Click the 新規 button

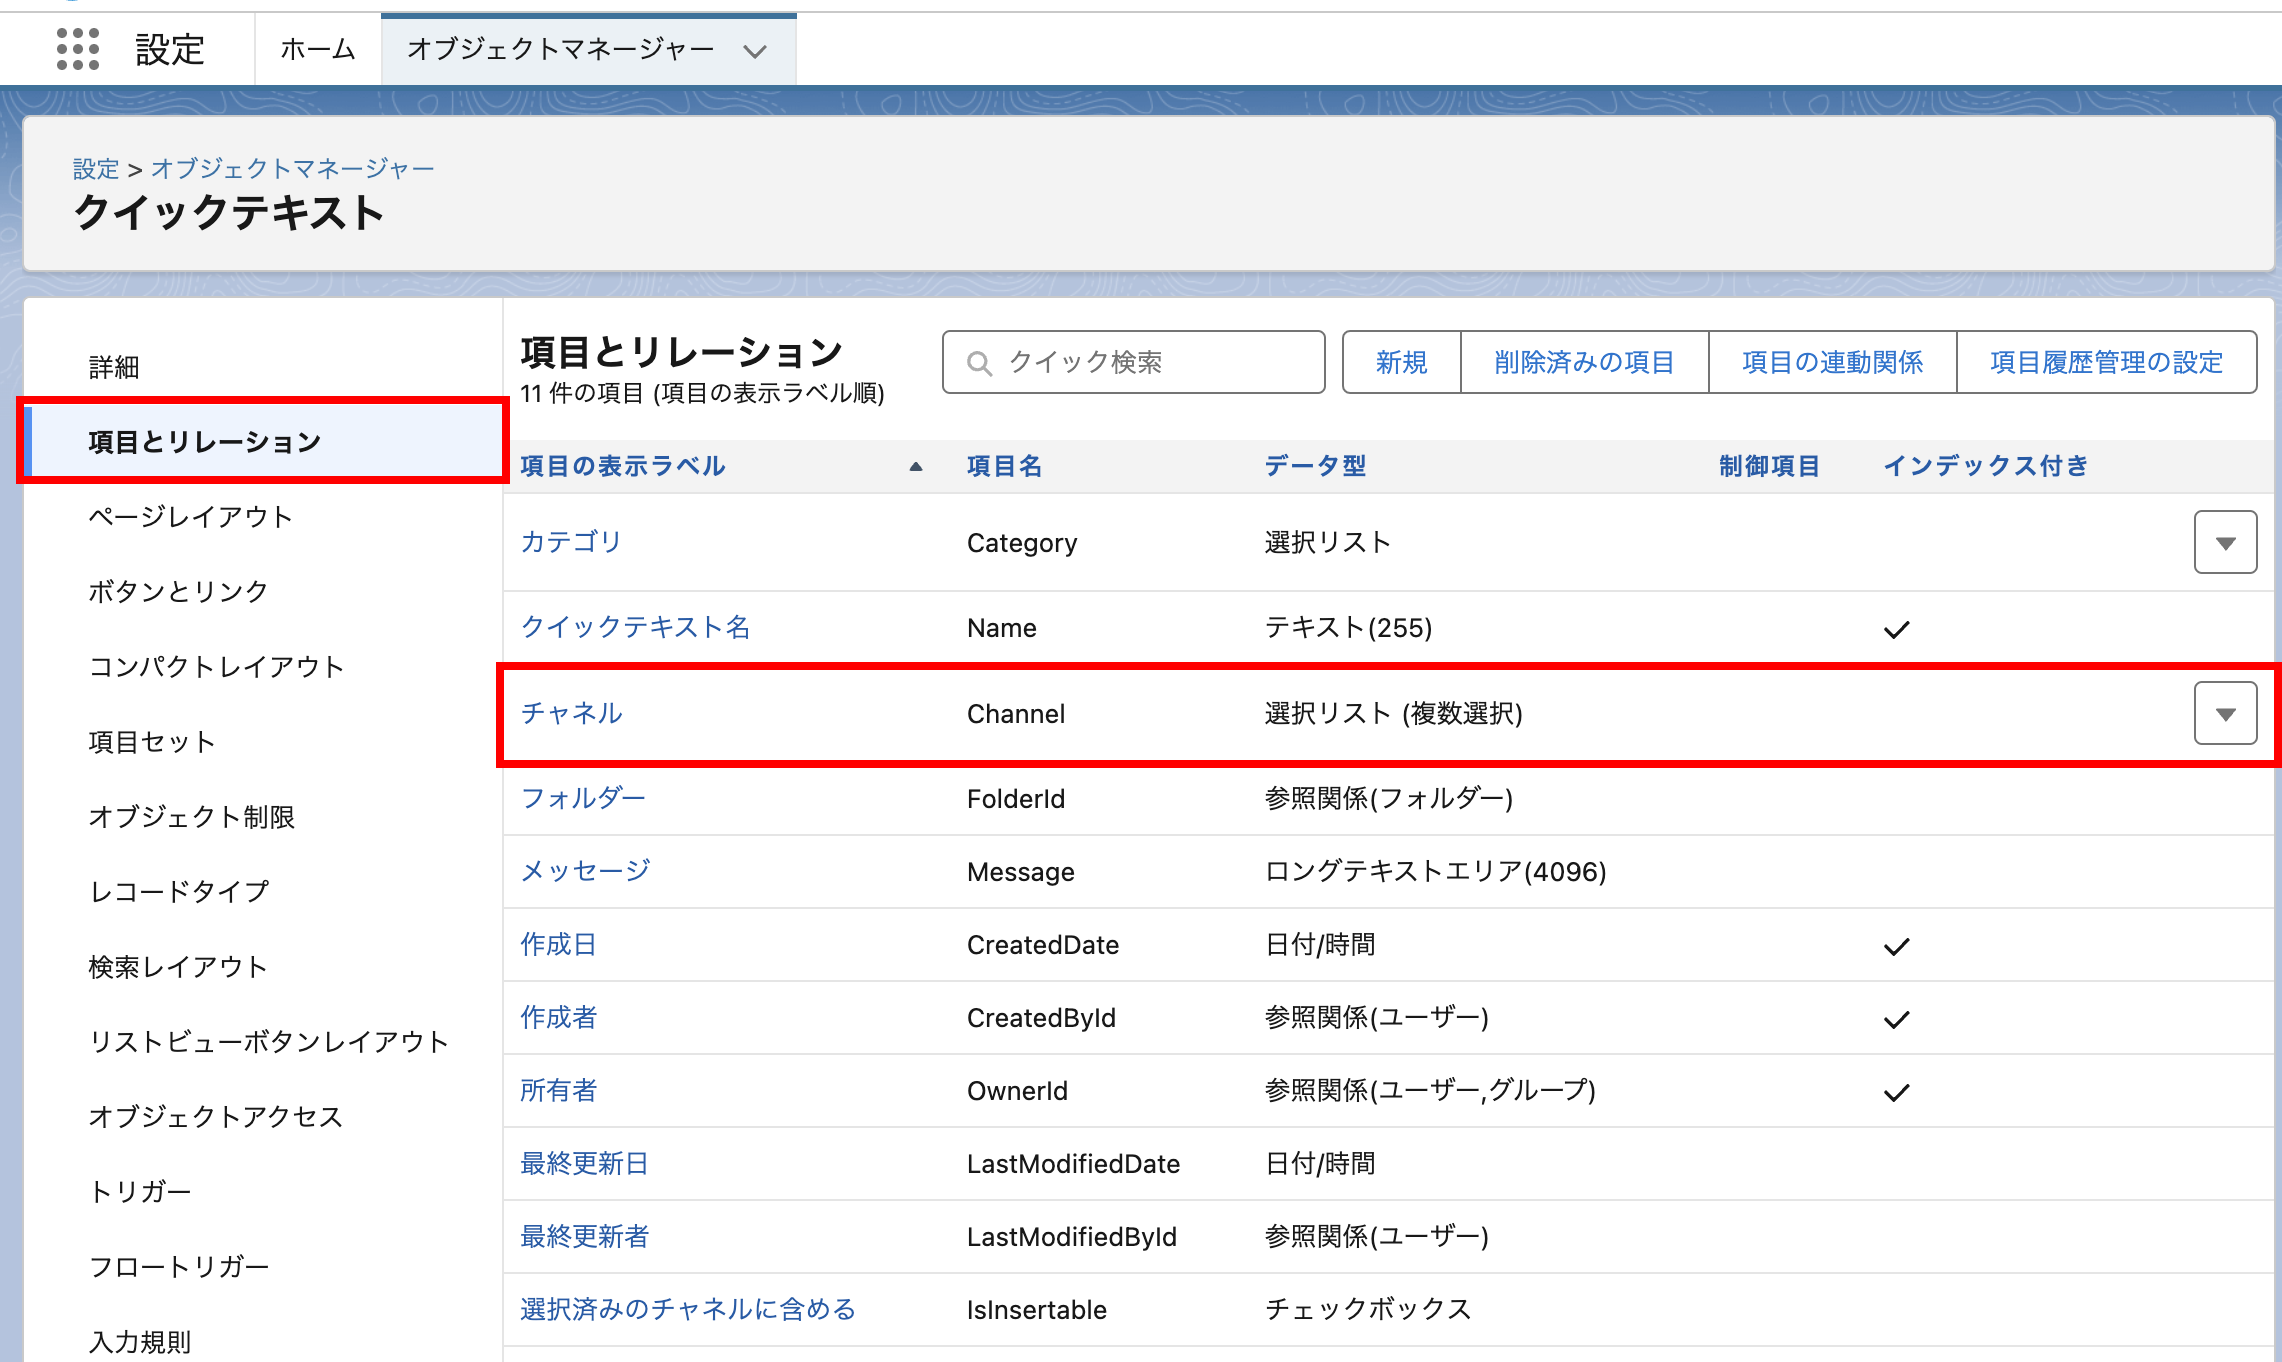1401,362
